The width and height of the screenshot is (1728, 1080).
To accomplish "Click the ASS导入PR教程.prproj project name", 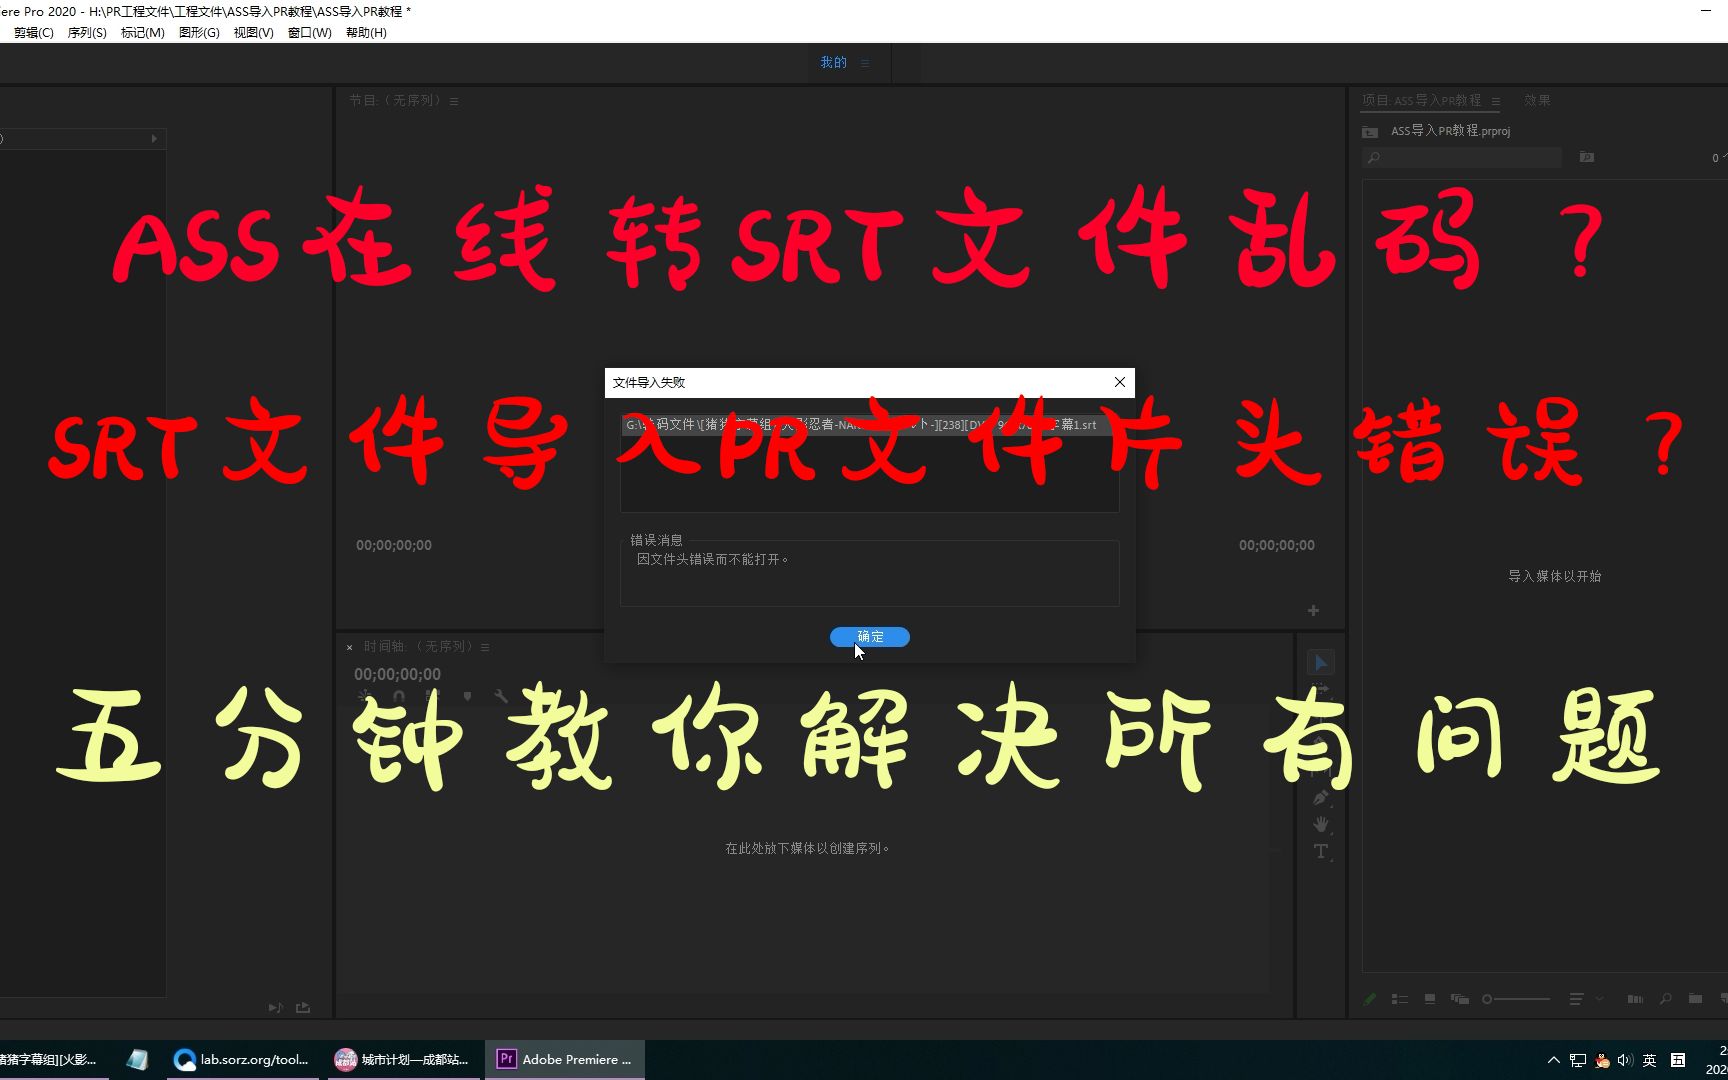I will (x=1450, y=131).
